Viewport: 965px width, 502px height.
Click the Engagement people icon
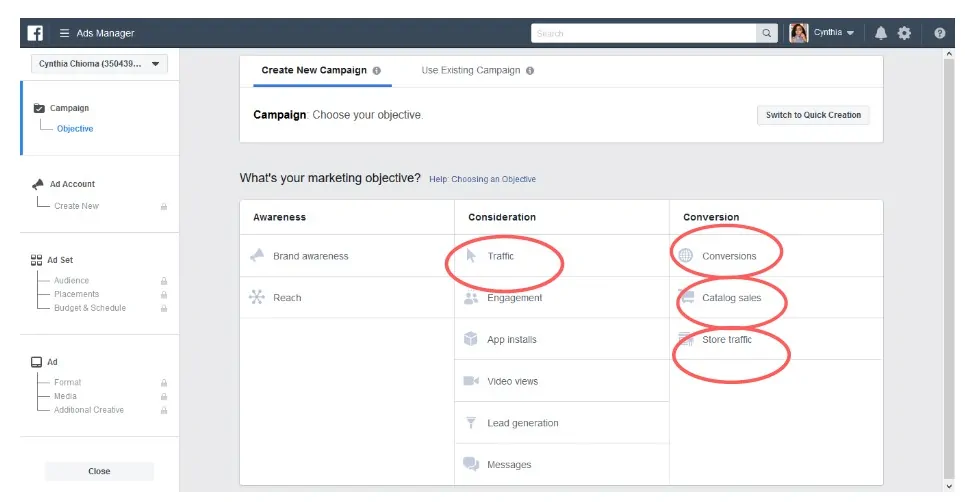[471, 298]
